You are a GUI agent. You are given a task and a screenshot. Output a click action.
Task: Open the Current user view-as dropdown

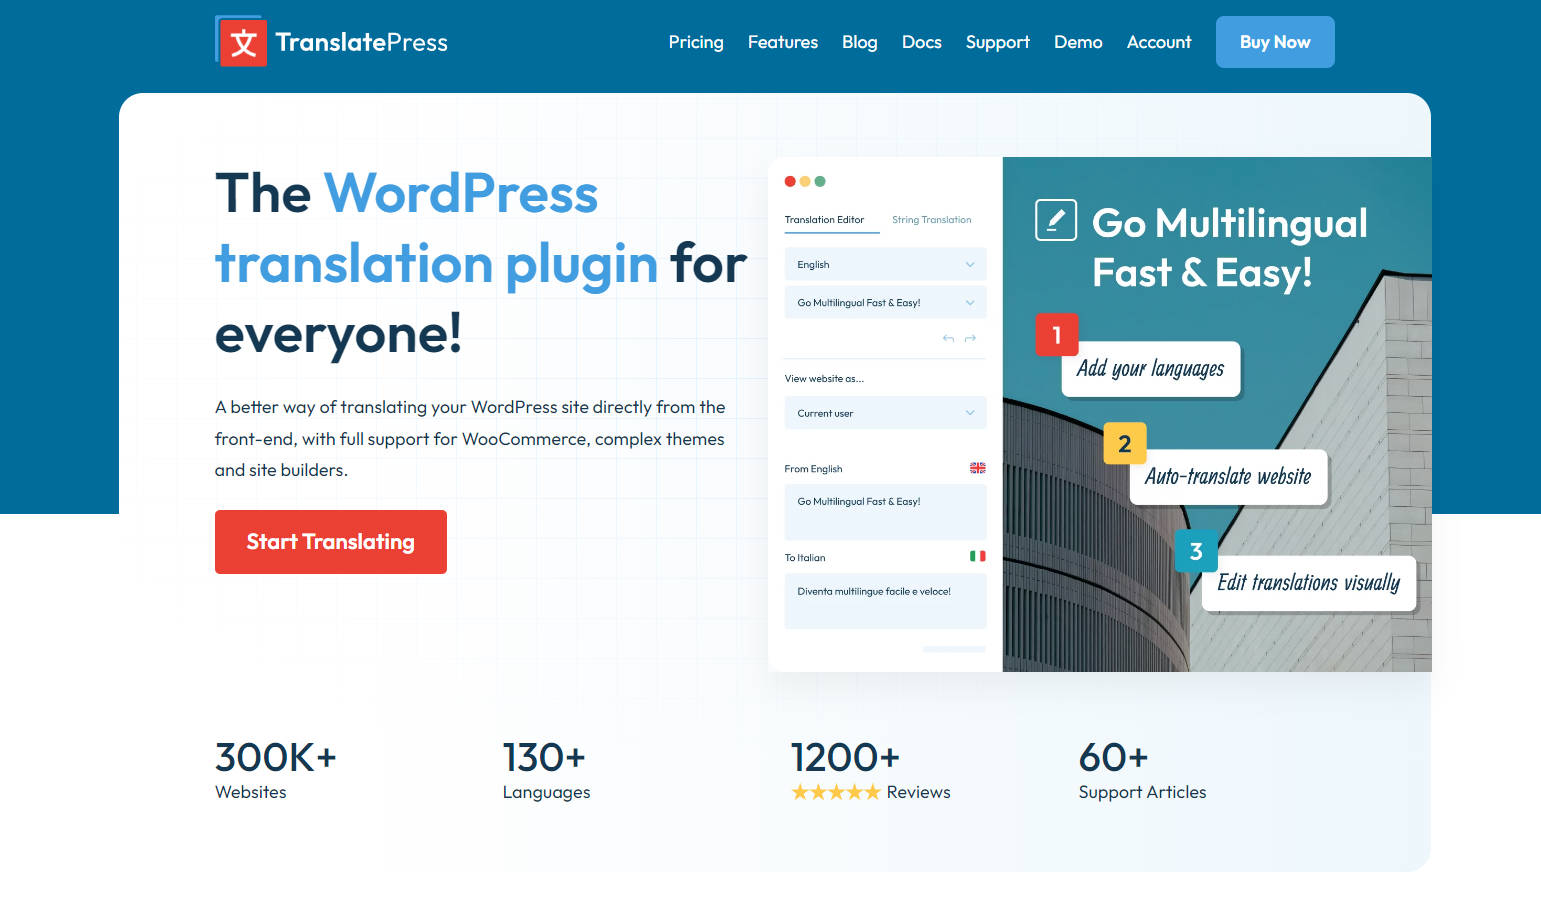point(885,413)
